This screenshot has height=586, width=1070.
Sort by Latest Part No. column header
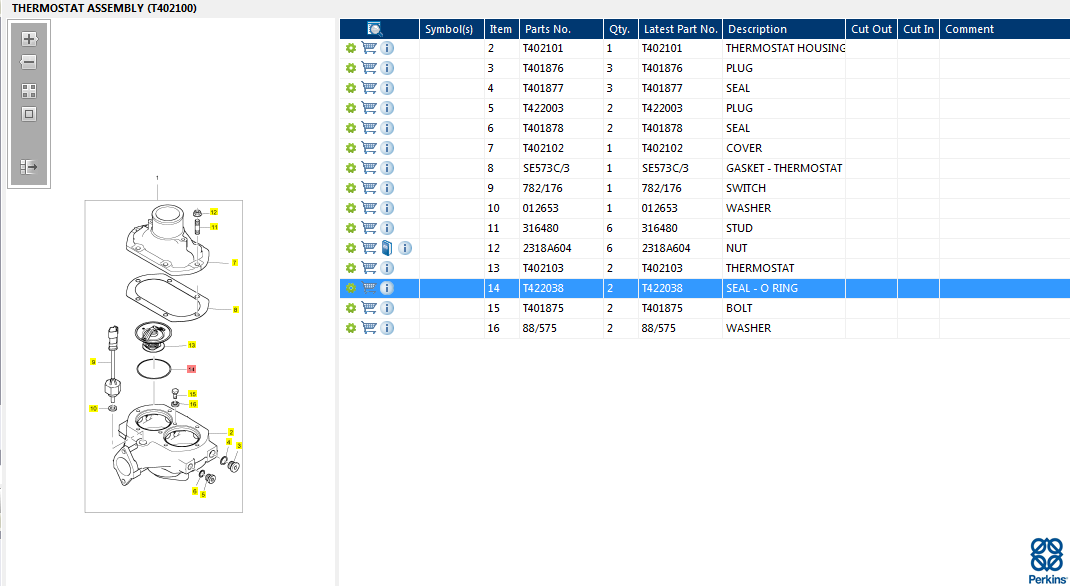coord(680,29)
